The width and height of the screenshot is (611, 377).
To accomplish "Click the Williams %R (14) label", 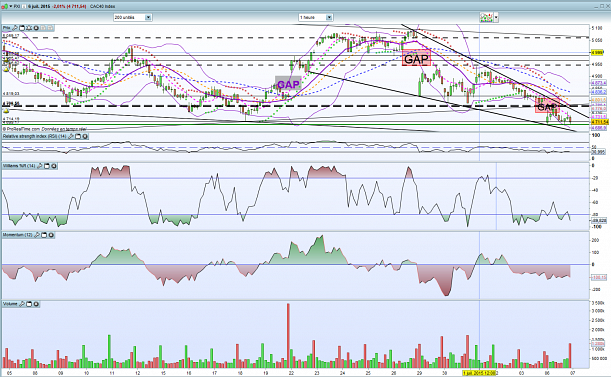I will [19, 166].
